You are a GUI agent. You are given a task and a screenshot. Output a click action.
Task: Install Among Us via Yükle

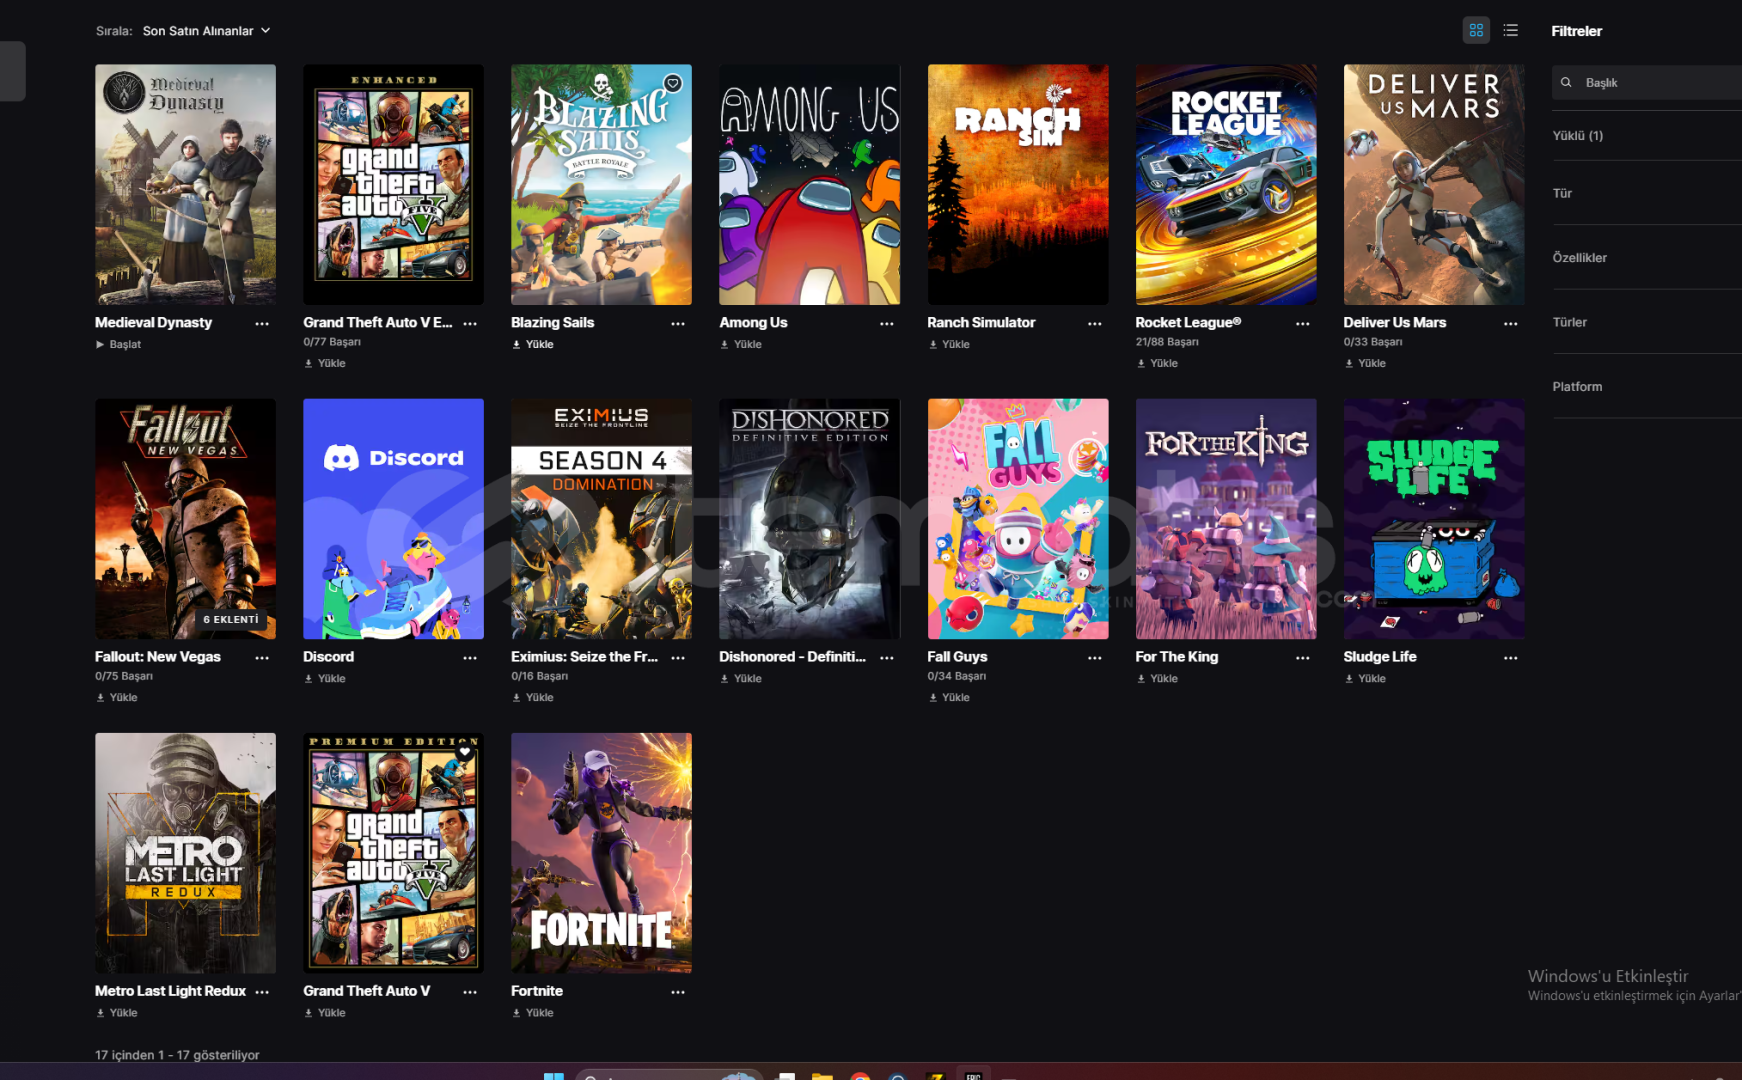tap(741, 345)
